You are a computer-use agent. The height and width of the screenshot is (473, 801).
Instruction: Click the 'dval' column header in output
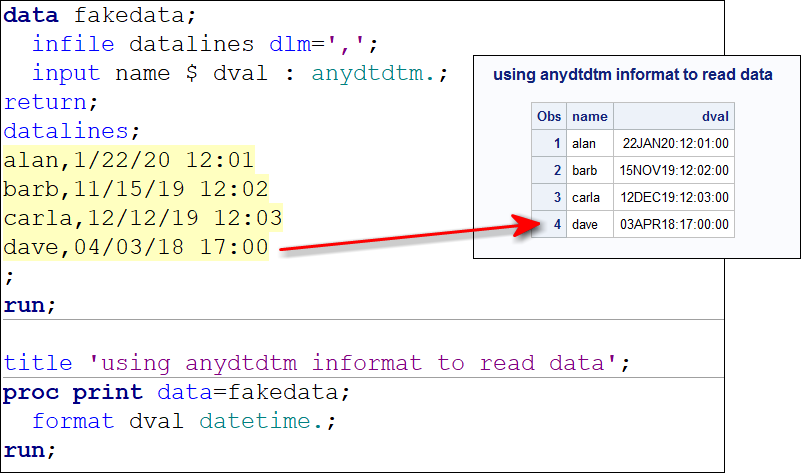674,116
